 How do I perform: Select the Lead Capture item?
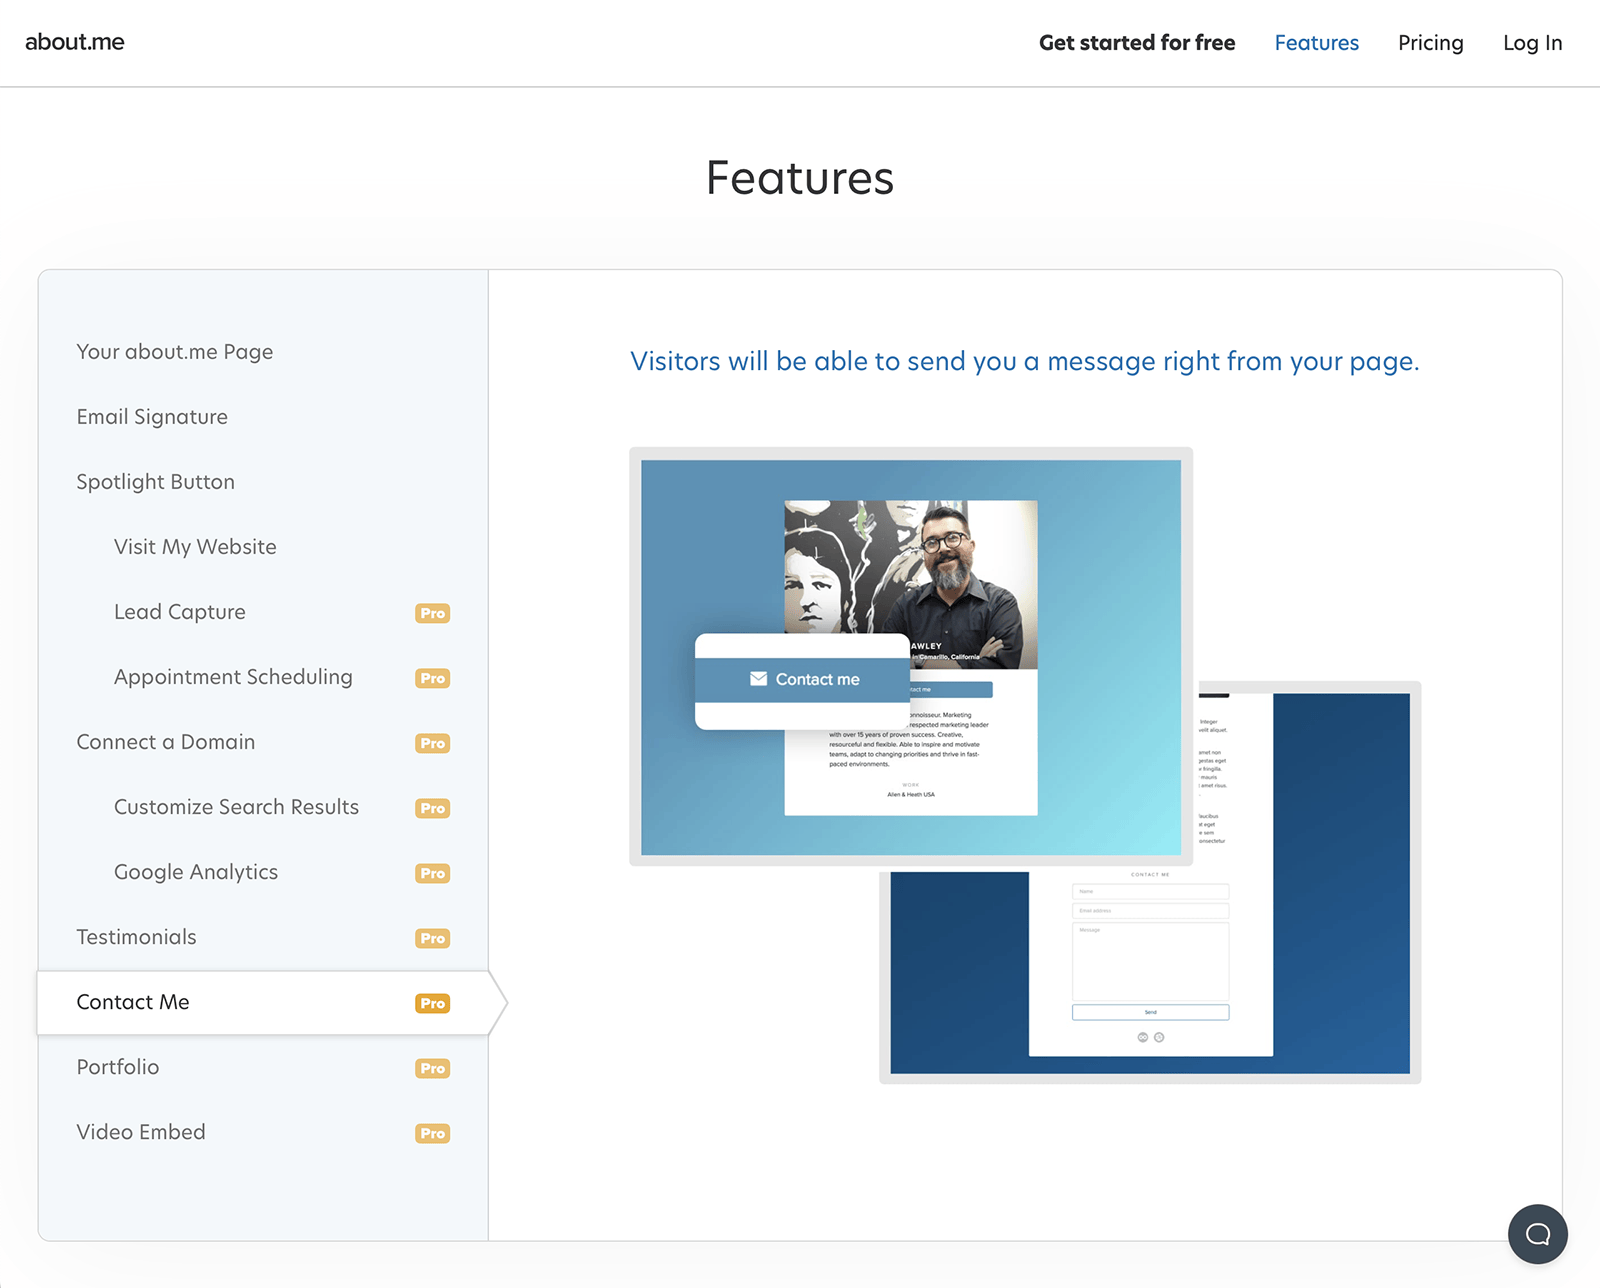(180, 612)
